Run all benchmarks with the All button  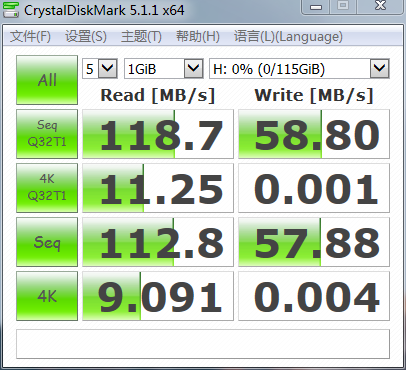47,80
